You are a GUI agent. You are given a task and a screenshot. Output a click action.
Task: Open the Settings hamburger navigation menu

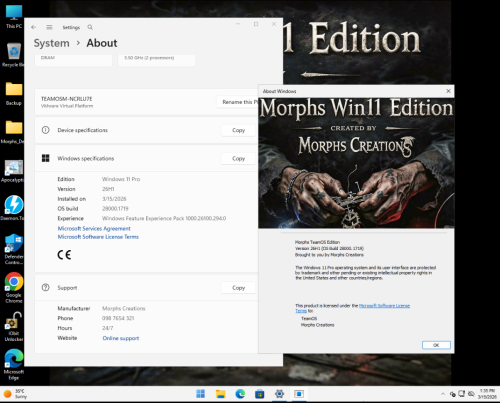[49, 27]
